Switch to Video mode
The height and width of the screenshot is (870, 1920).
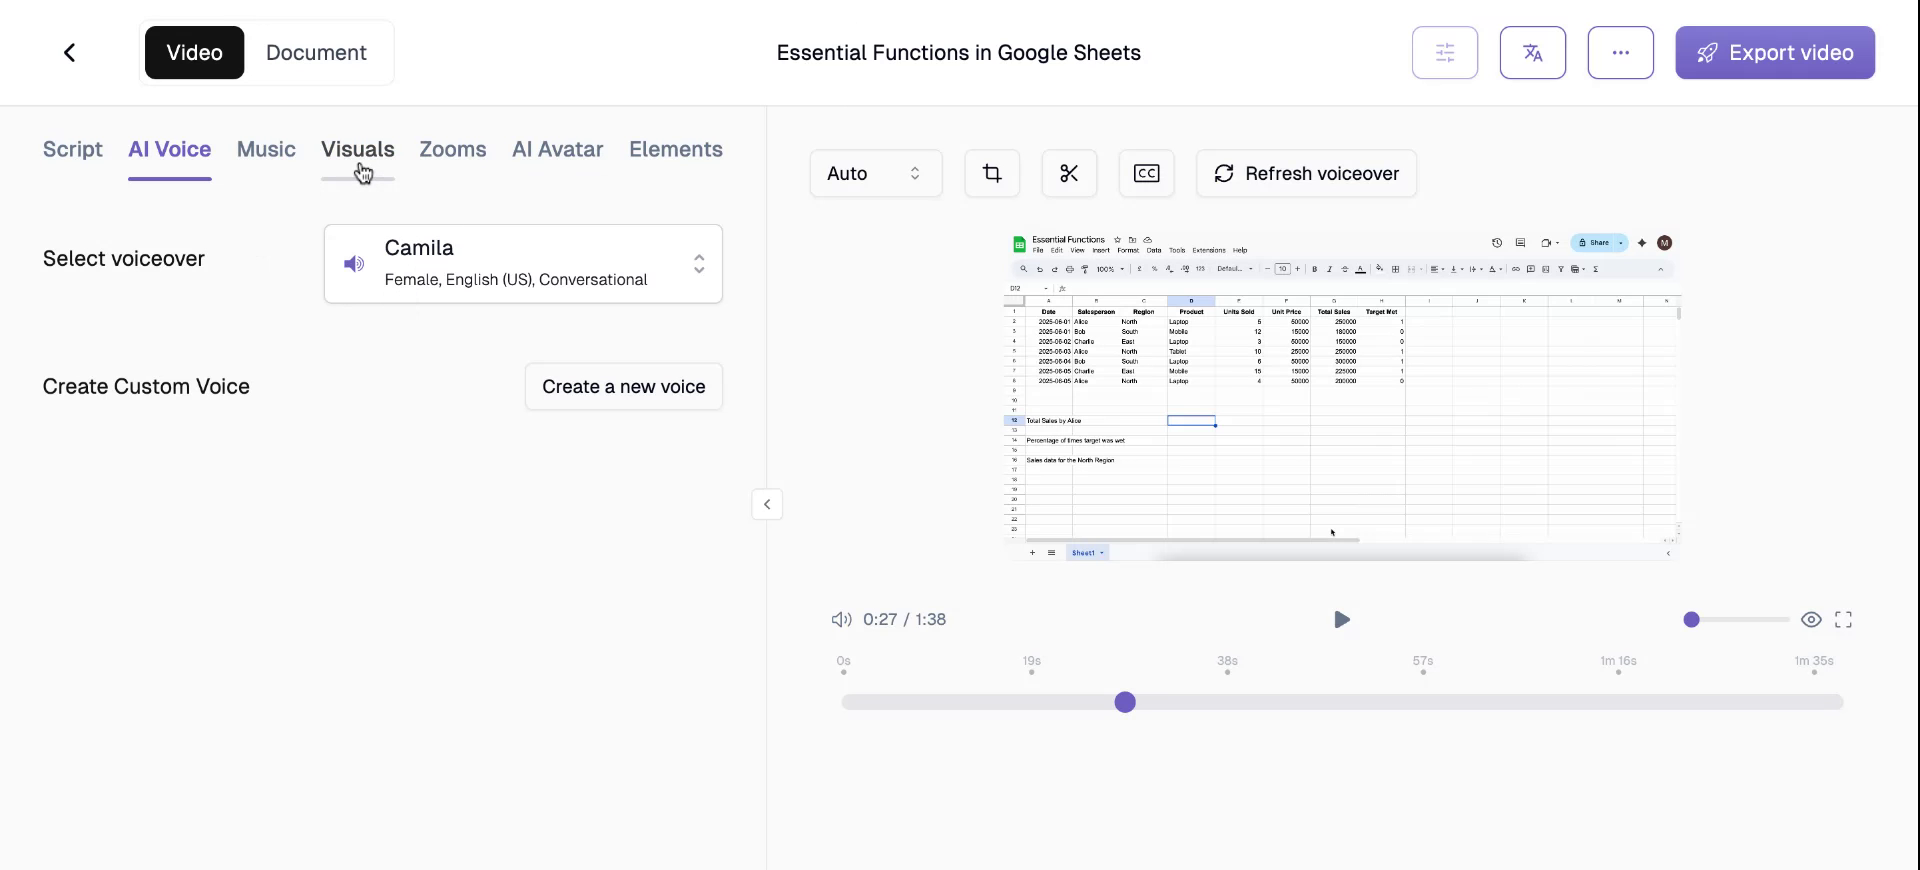(x=194, y=53)
